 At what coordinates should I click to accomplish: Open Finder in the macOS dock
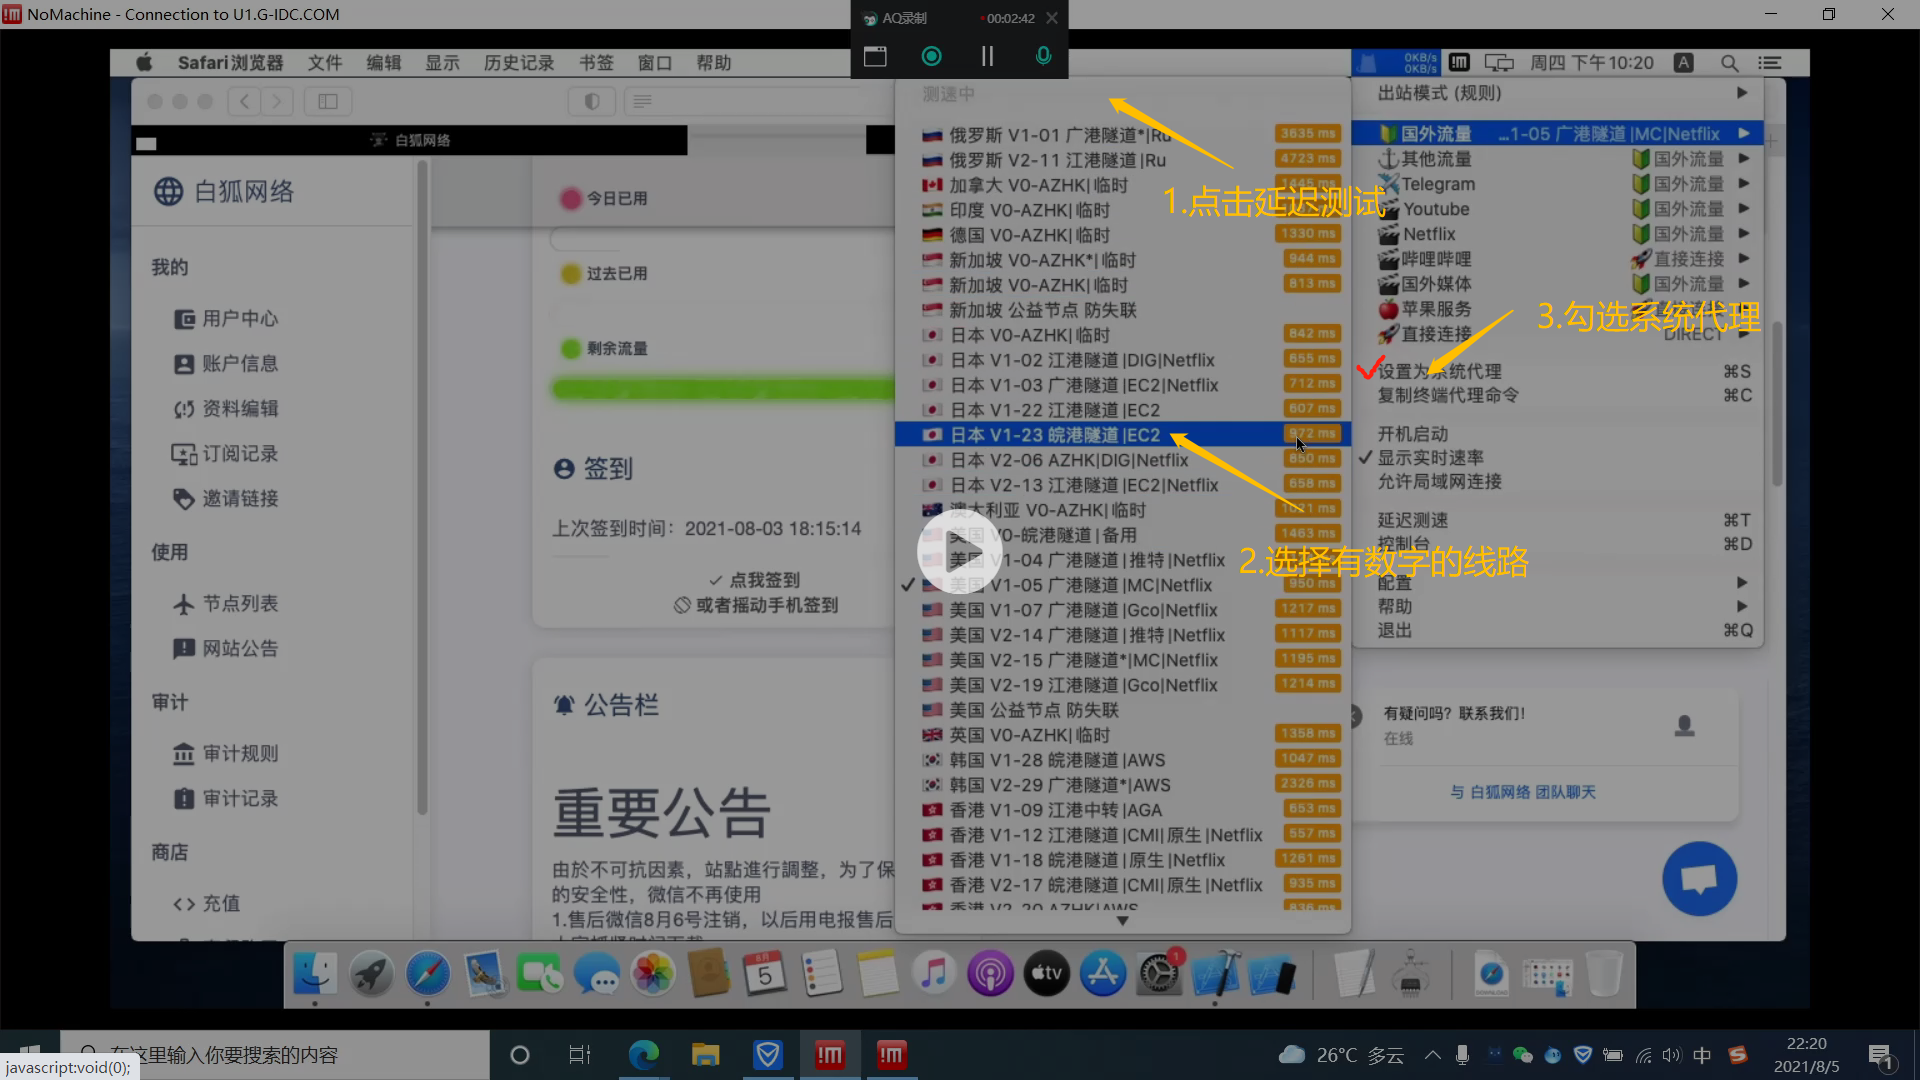[315, 973]
